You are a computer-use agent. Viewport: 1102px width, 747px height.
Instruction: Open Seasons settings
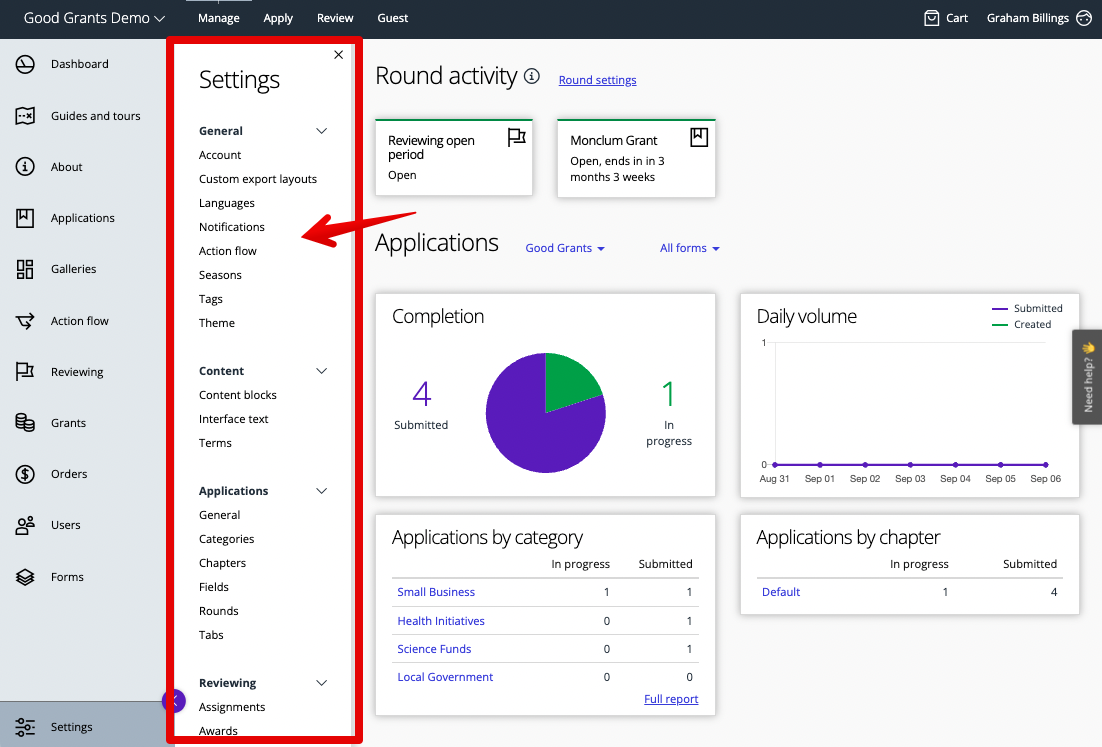pyautogui.click(x=220, y=275)
